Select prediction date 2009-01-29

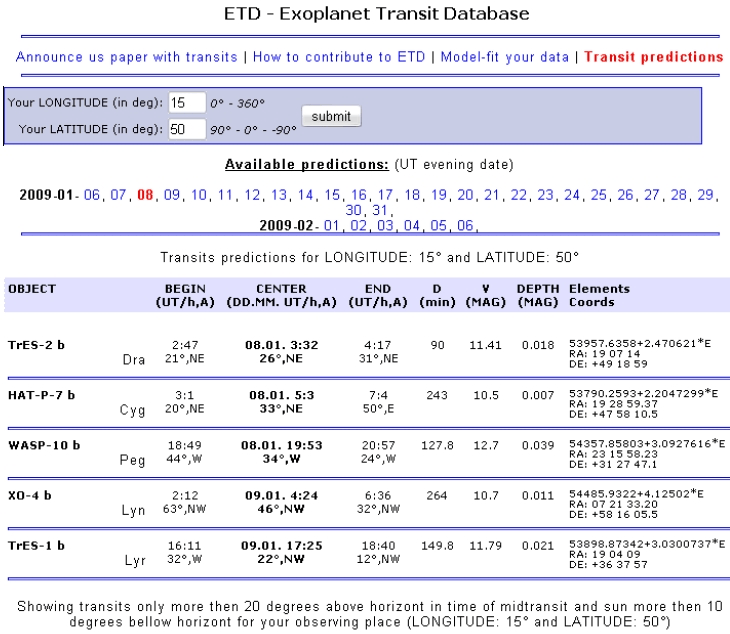tap(705, 195)
